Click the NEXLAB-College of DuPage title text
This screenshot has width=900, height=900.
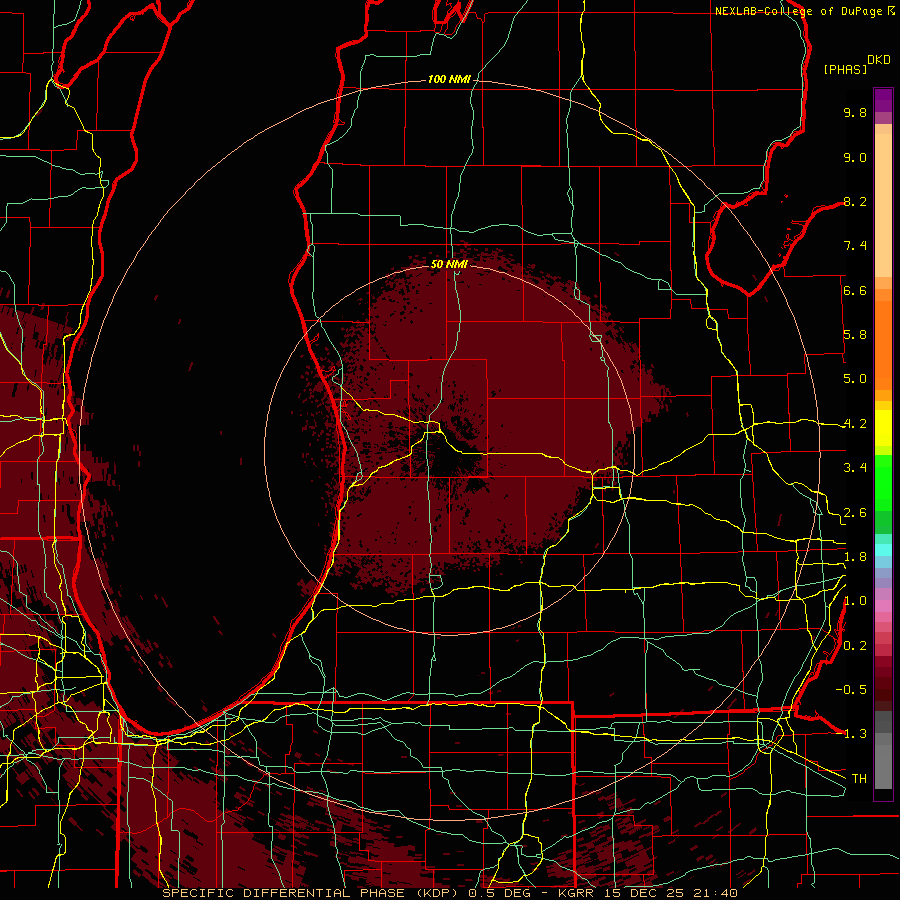(800, 11)
